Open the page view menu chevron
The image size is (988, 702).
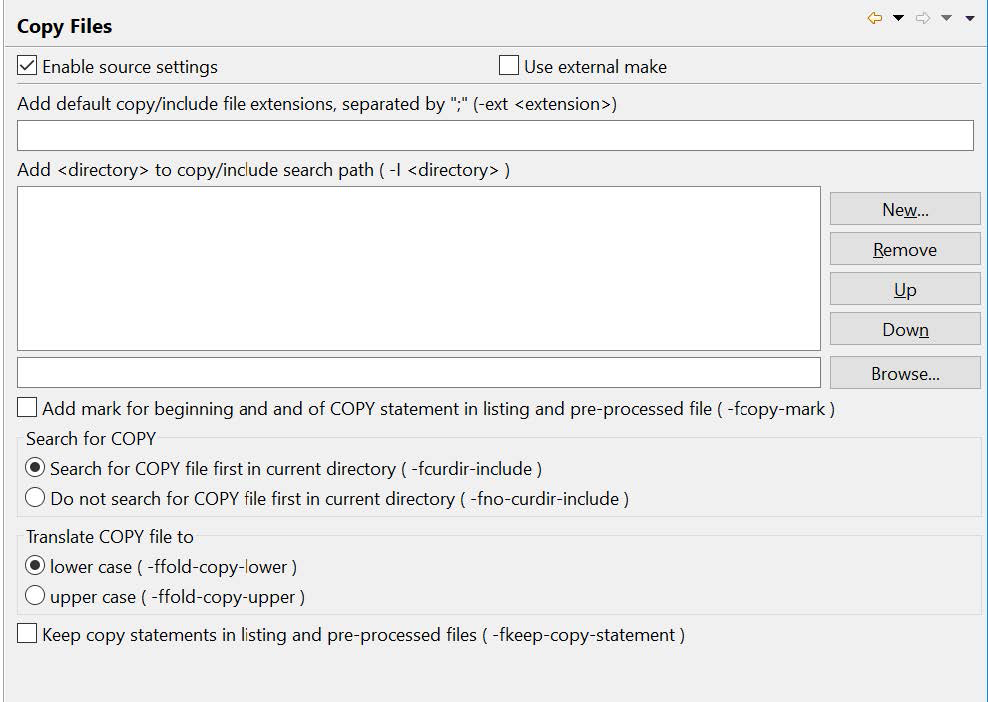click(x=968, y=18)
